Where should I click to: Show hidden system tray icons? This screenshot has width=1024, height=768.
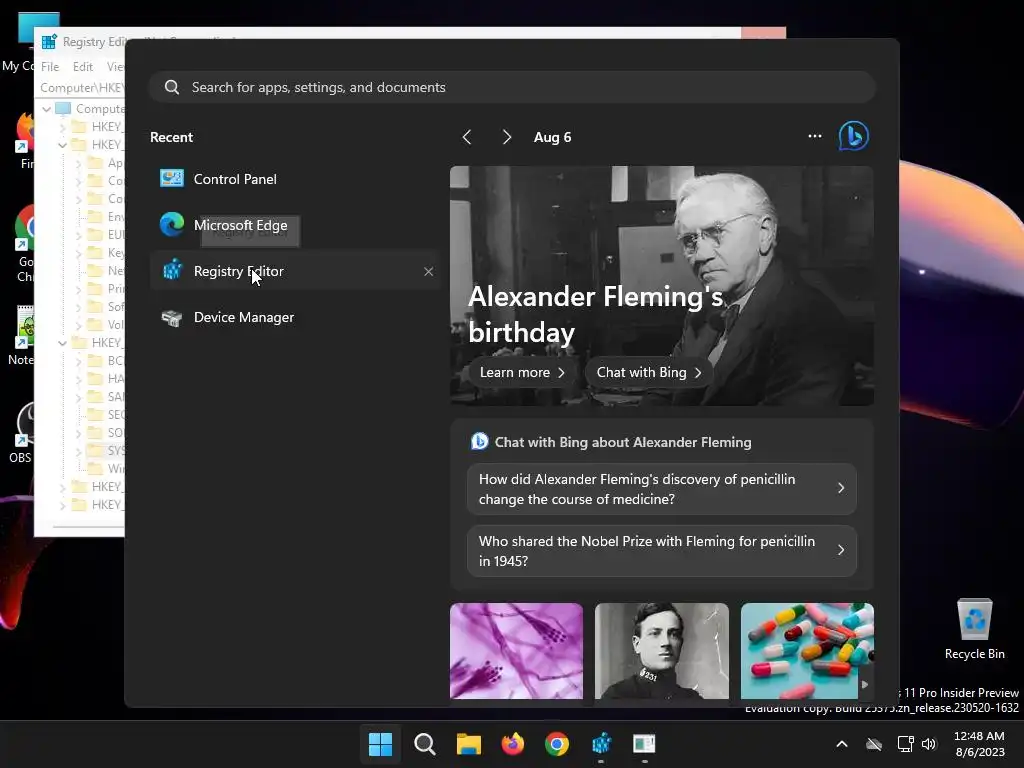click(842, 744)
